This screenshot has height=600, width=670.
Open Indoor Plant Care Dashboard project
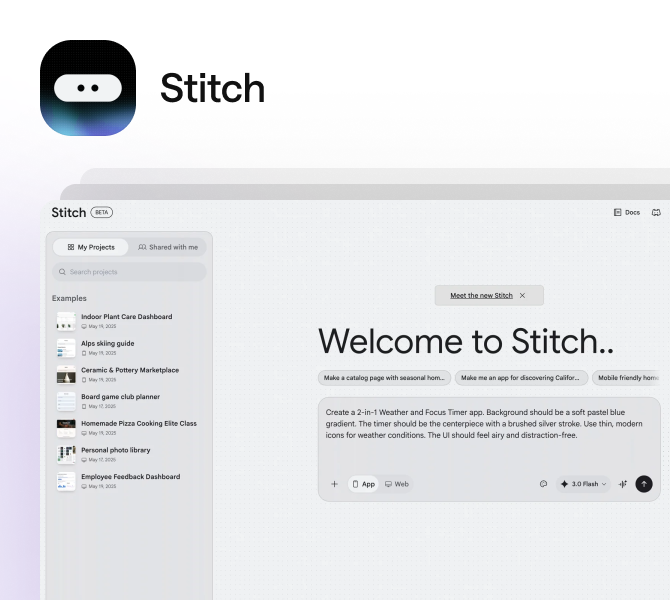[x=127, y=321]
